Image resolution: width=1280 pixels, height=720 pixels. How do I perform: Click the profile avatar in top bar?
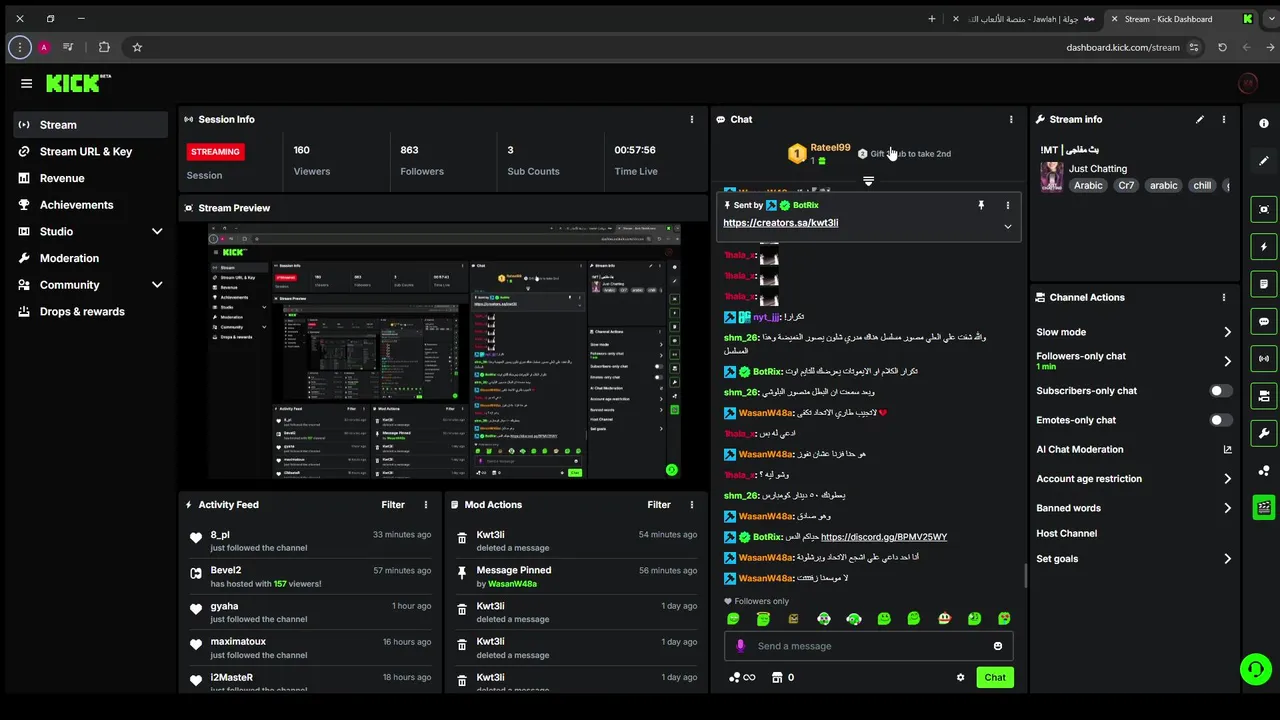1247,84
